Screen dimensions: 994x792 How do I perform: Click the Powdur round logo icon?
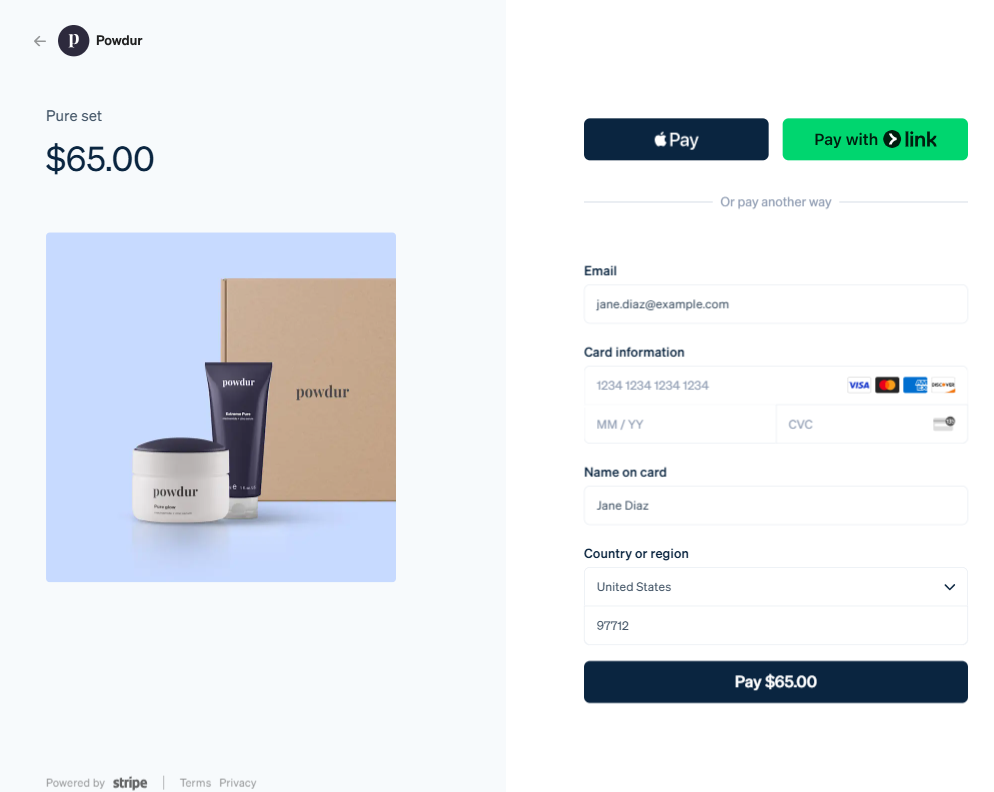tap(74, 41)
